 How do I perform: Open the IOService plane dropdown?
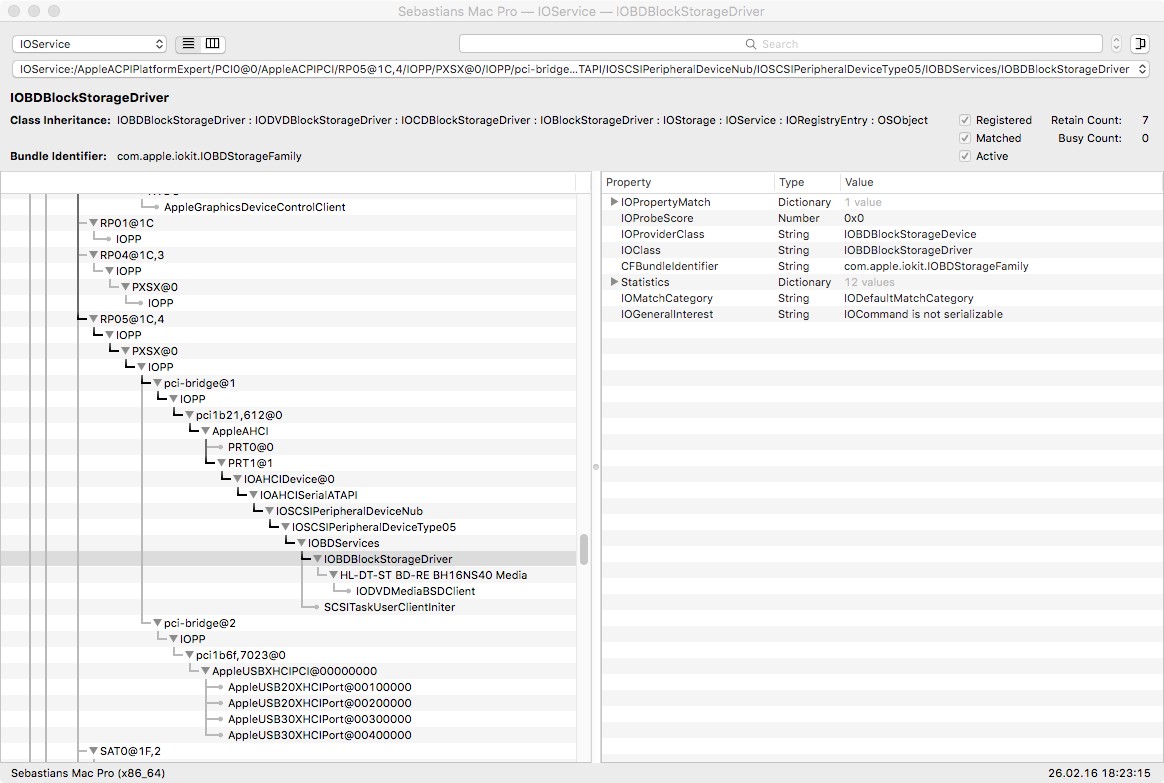pyautogui.click(x=89, y=44)
